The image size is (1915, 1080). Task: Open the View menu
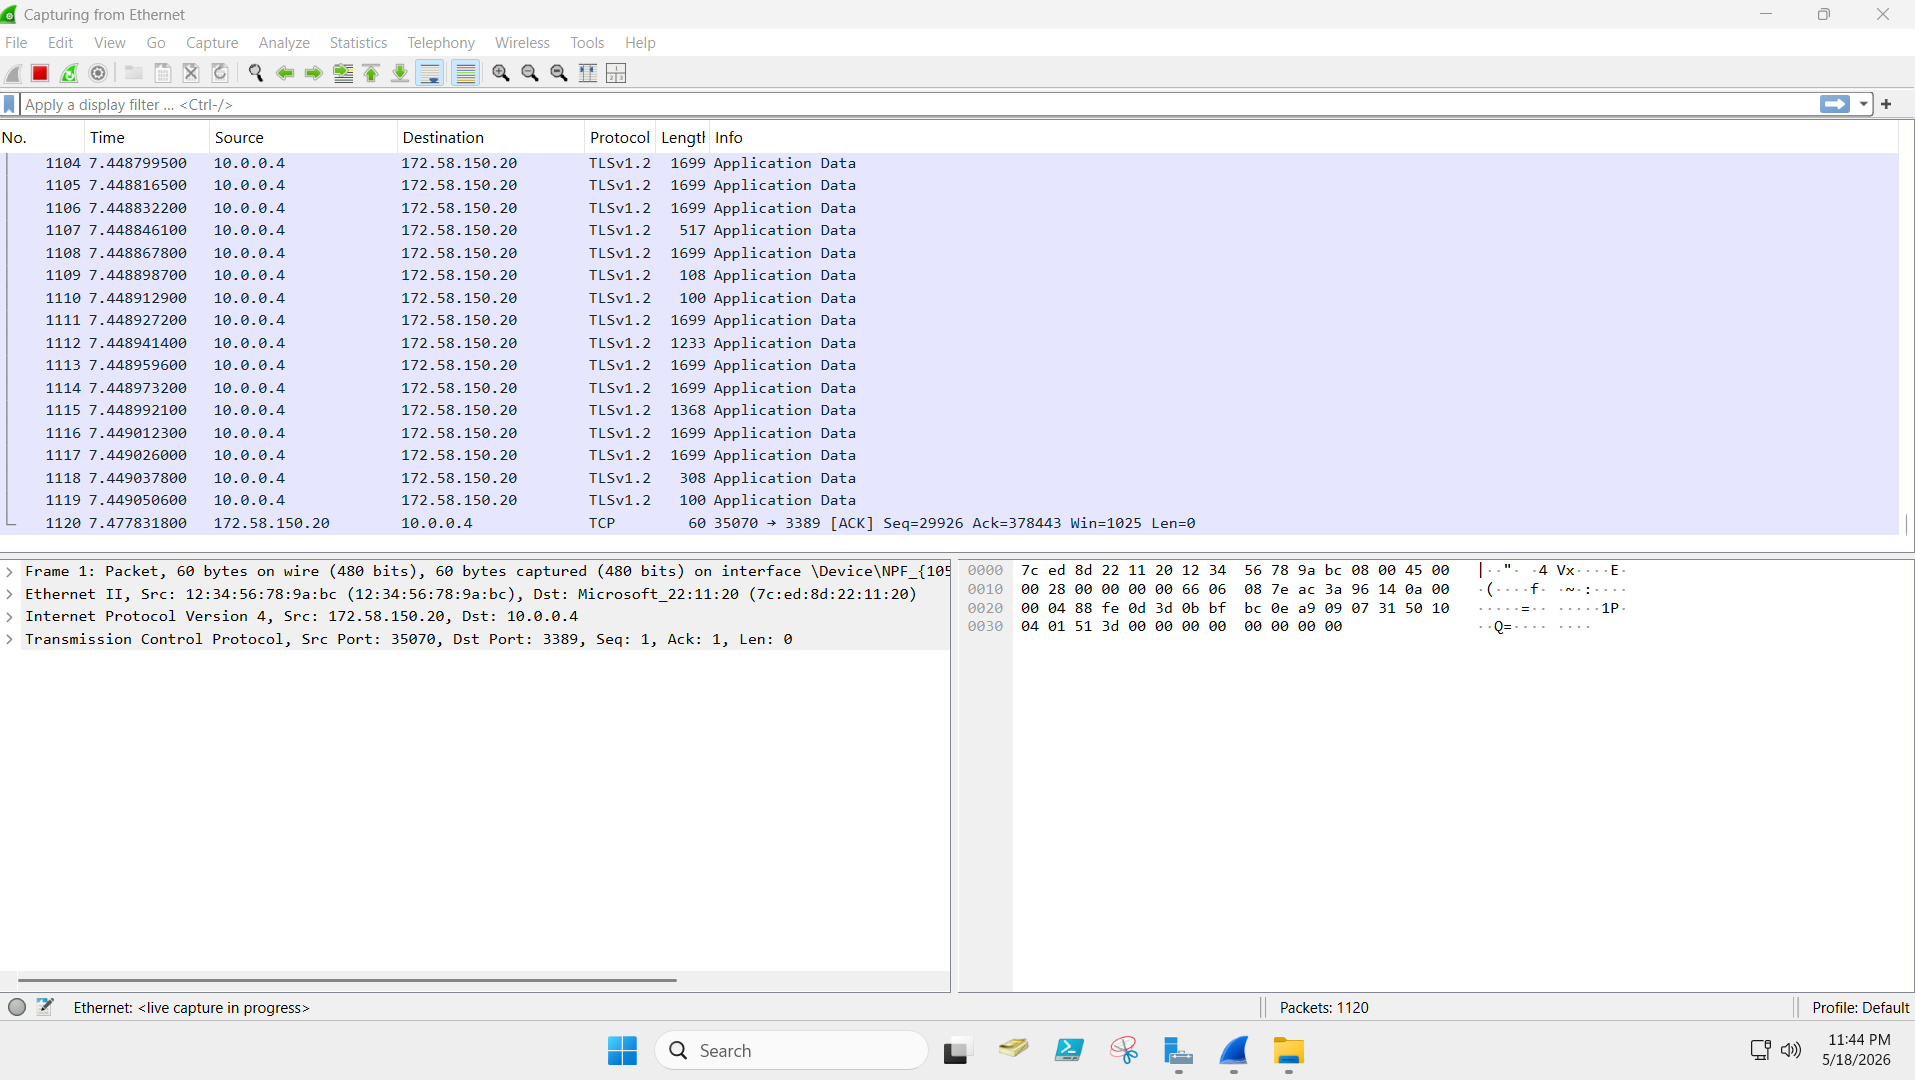(110, 43)
